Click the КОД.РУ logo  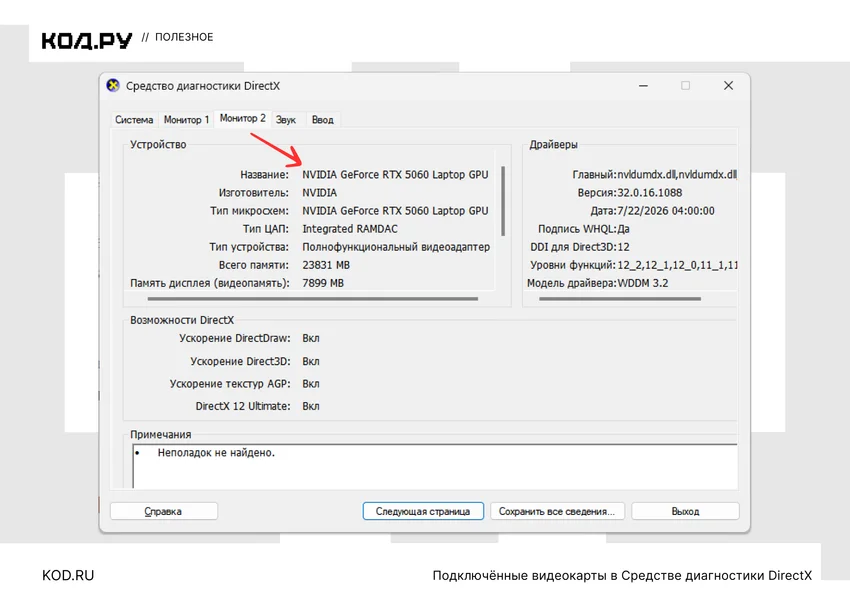pyautogui.click(x=87, y=40)
